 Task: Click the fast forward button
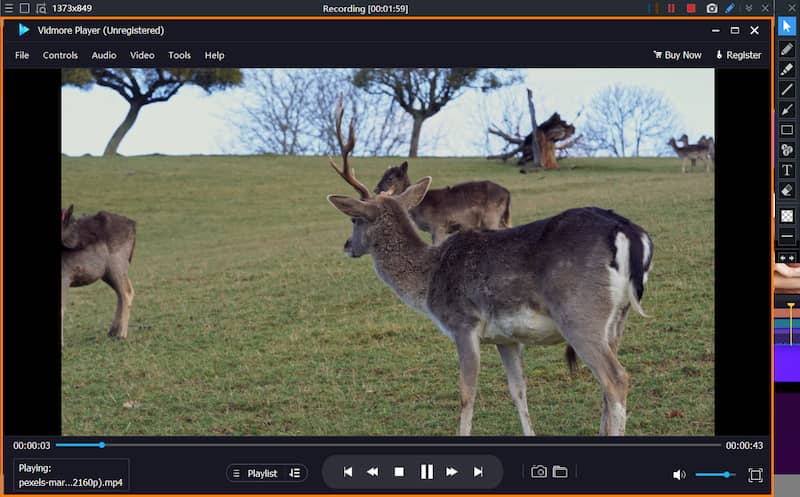pos(452,472)
